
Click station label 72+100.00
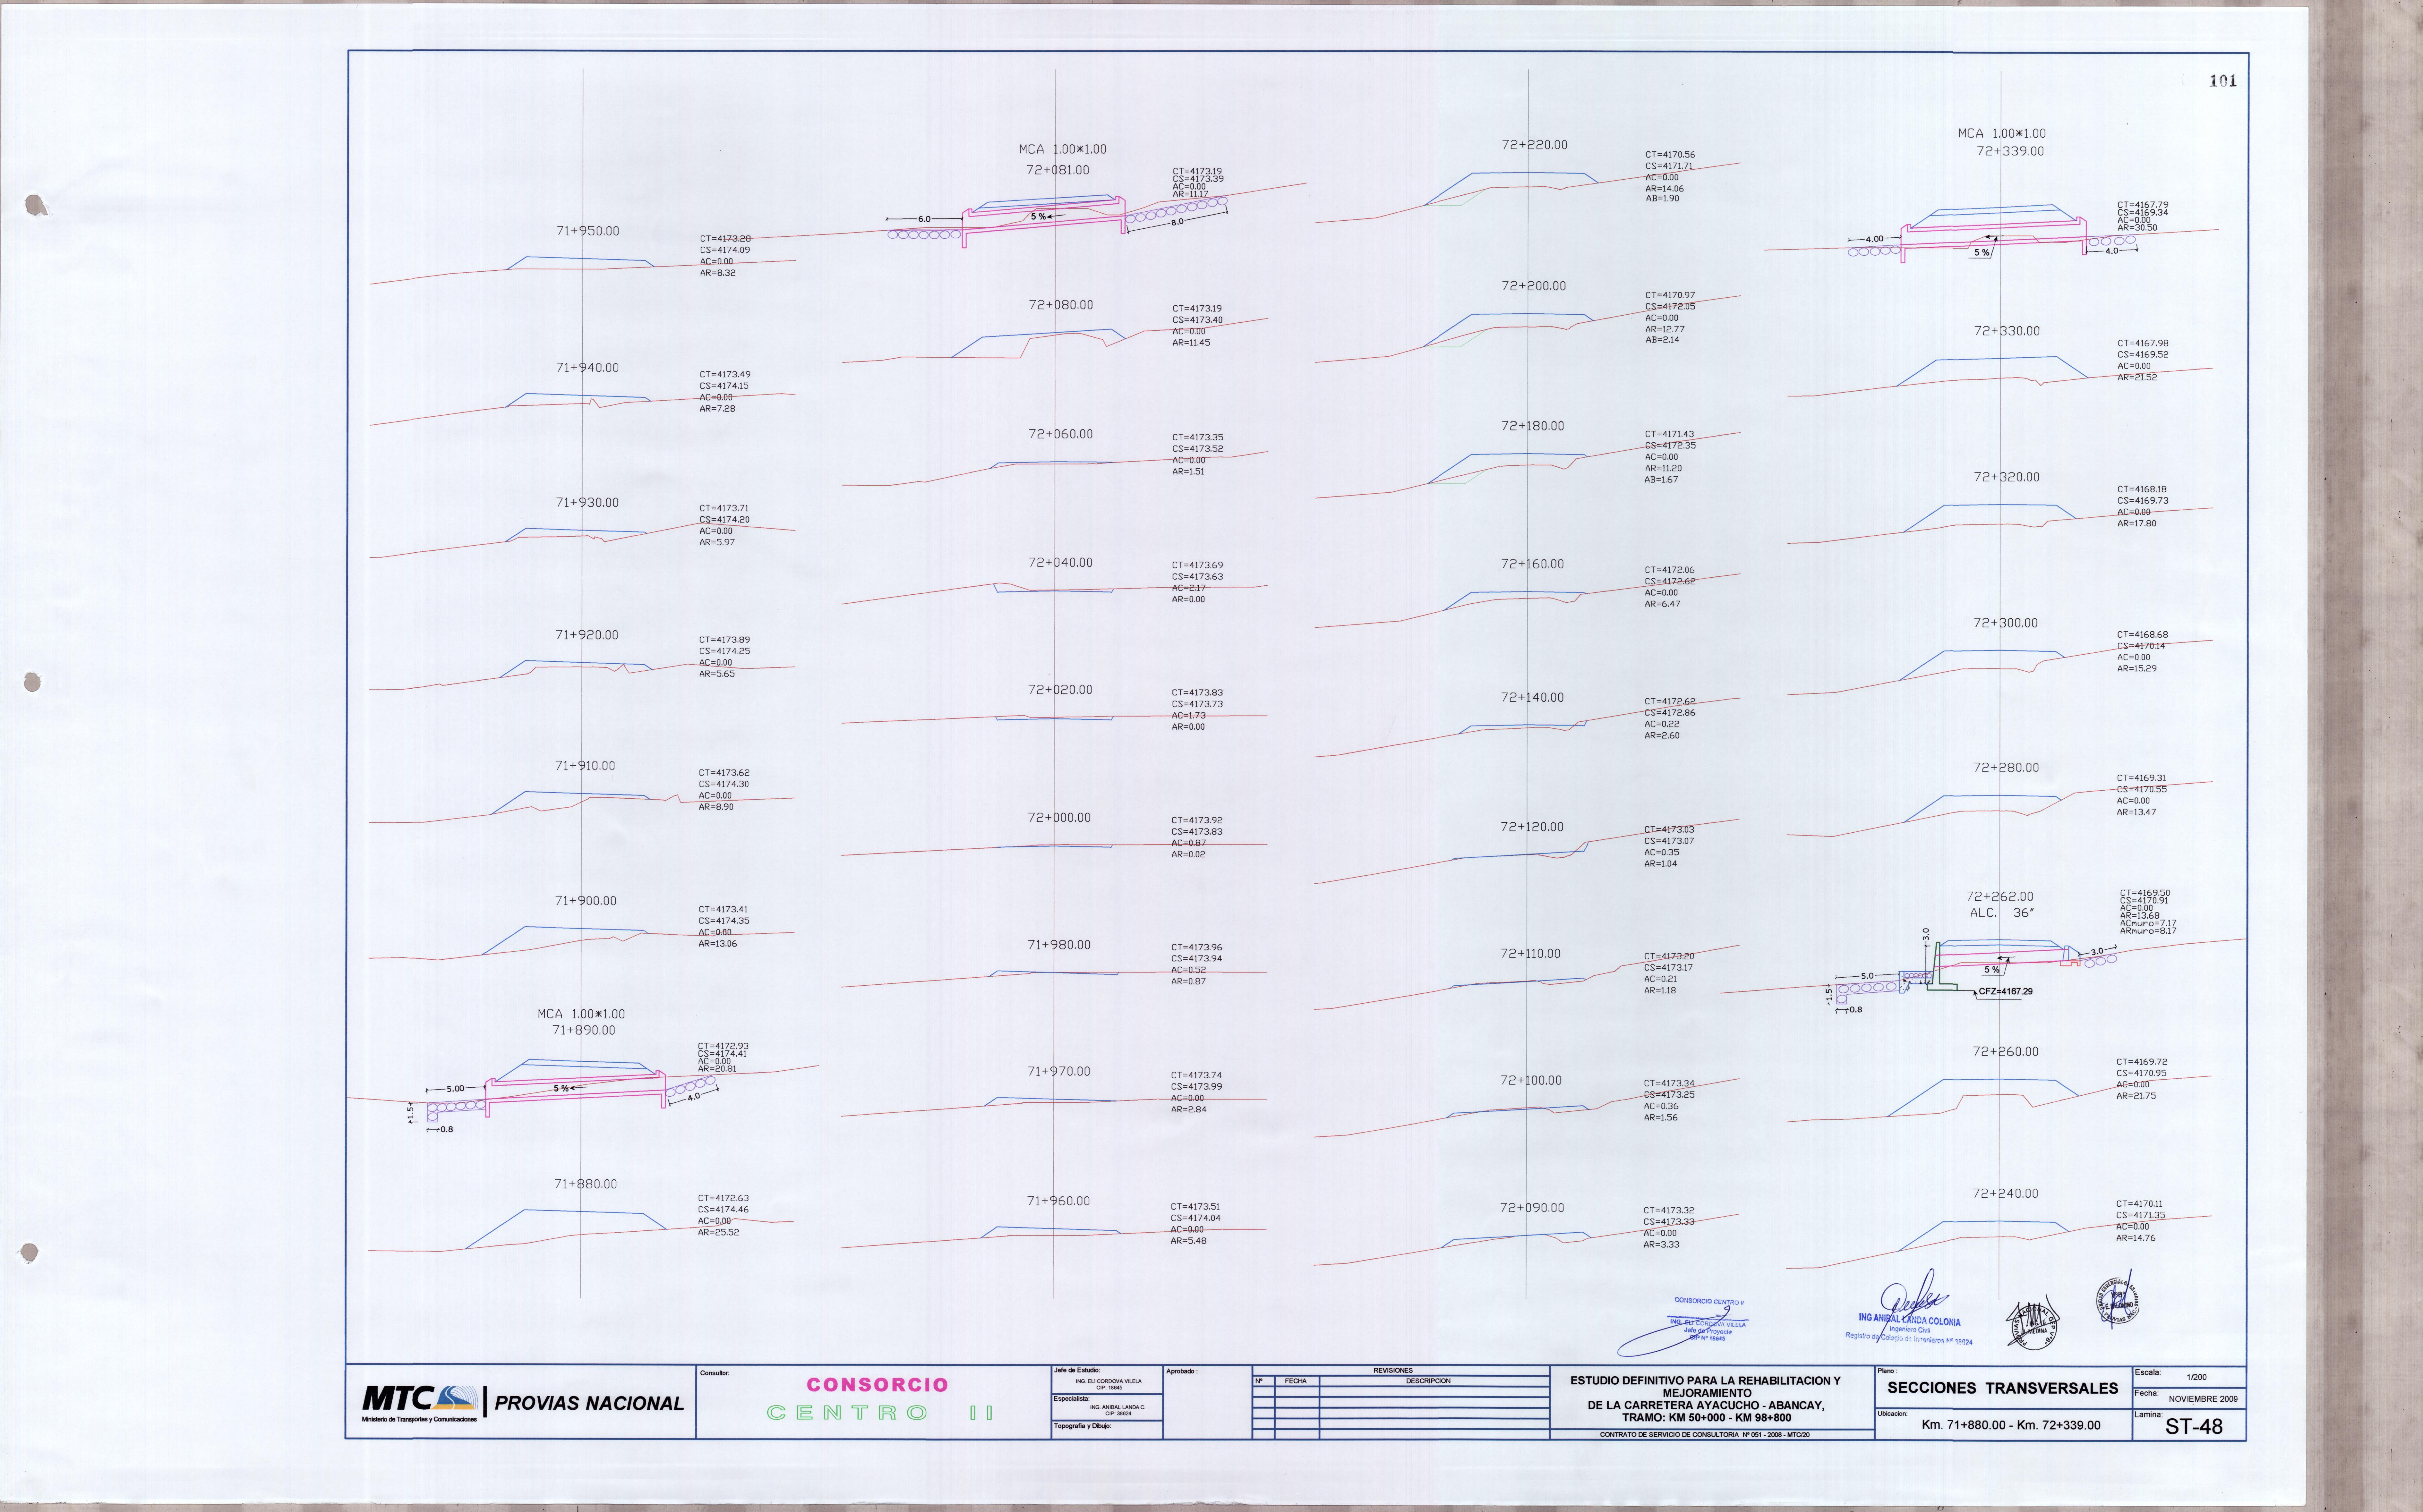click(x=1531, y=1081)
